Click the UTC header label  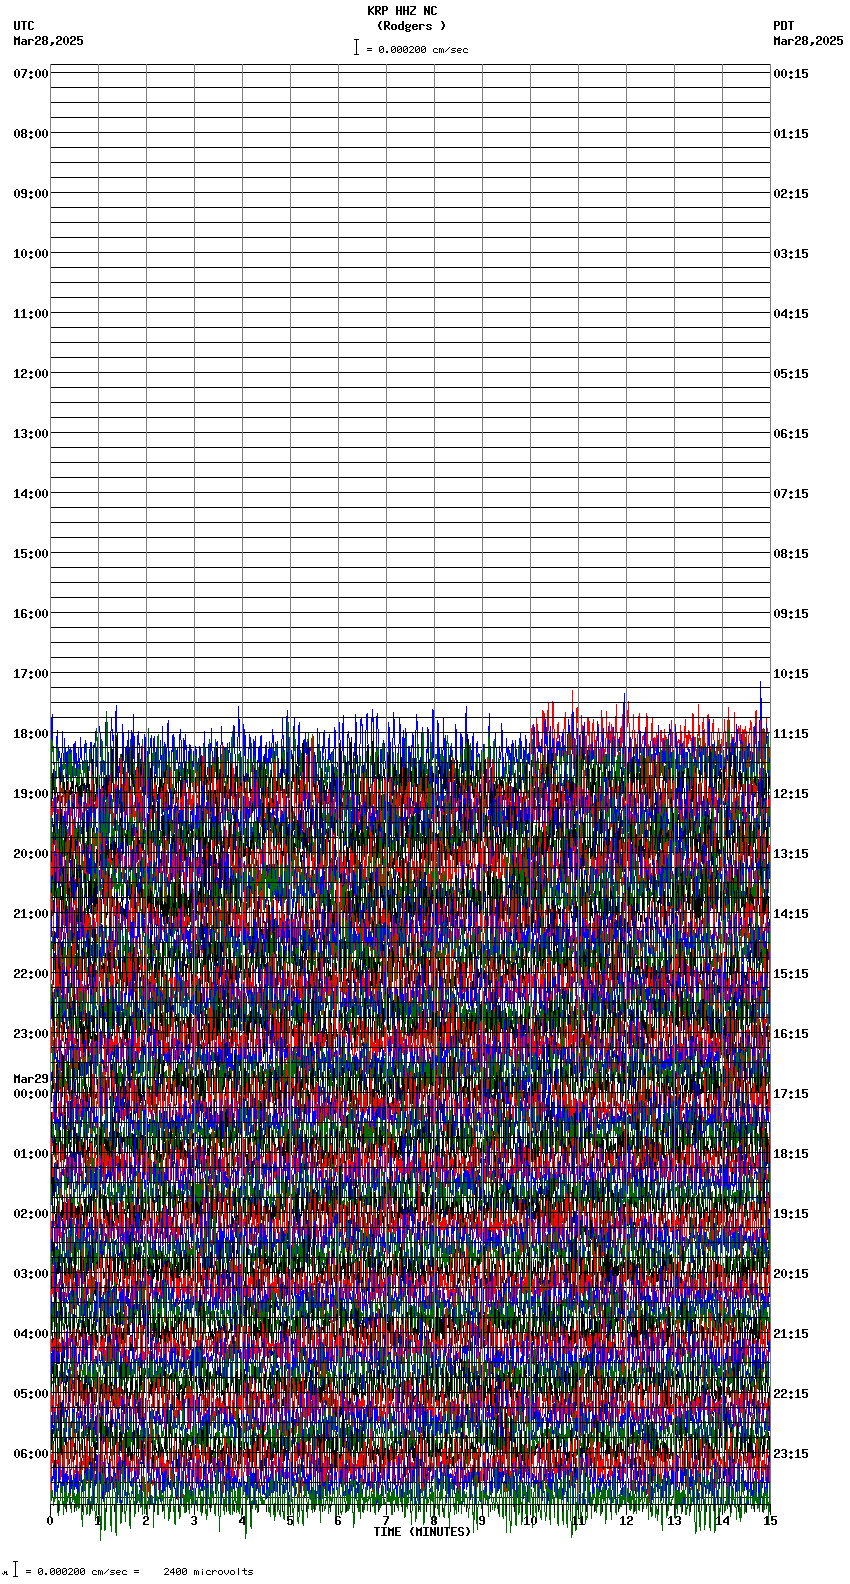pos(24,26)
